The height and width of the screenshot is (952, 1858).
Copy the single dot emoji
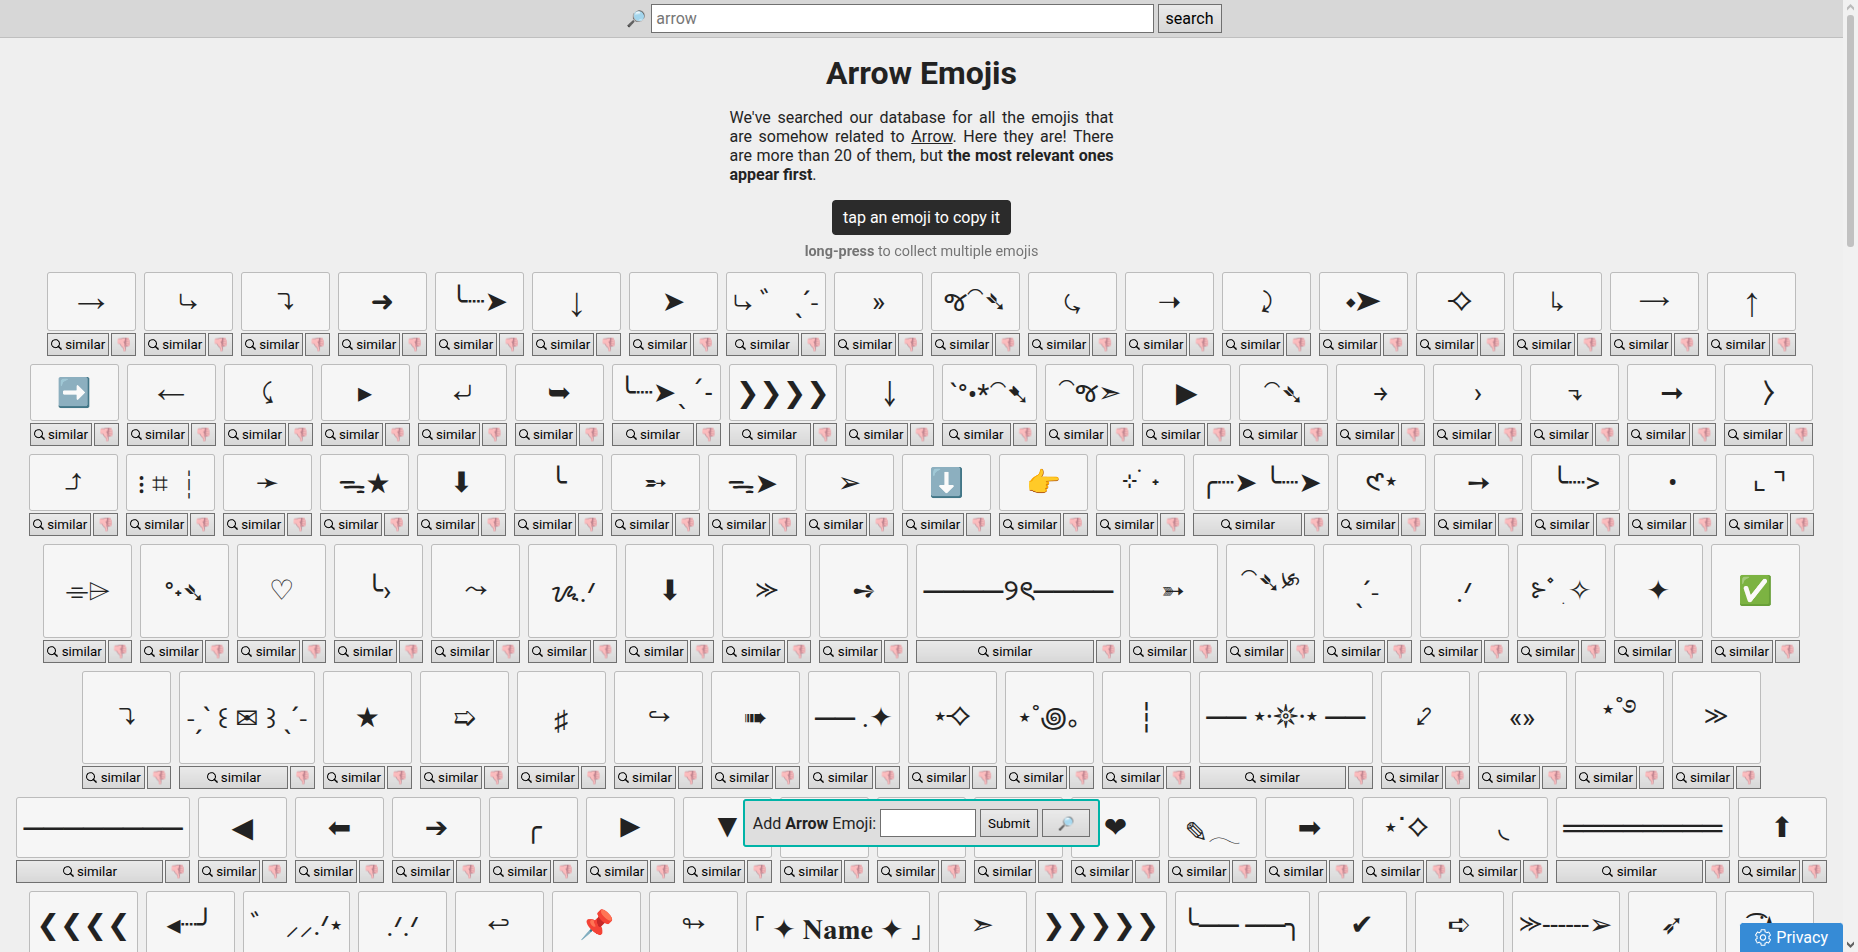pyautogui.click(x=1672, y=482)
